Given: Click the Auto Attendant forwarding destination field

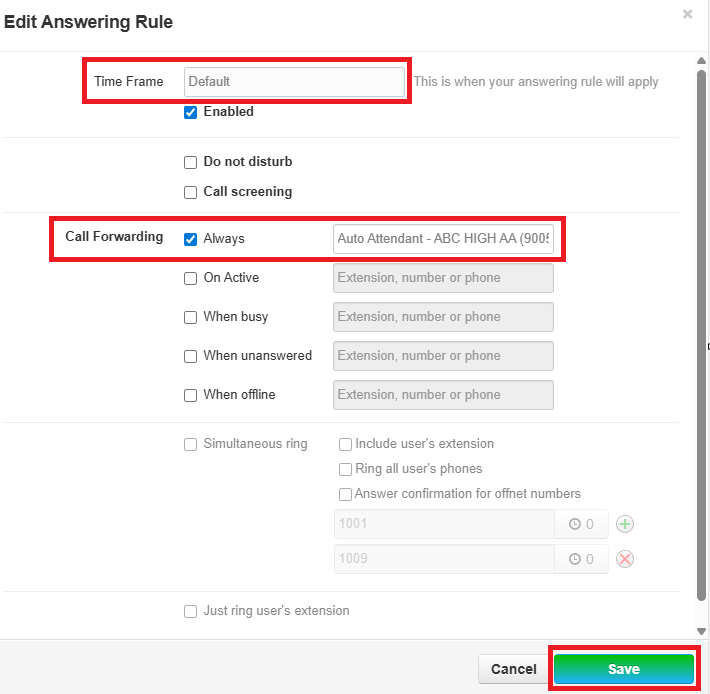Looking at the screenshot, I should pyautogui.click(x=443, y=239).
